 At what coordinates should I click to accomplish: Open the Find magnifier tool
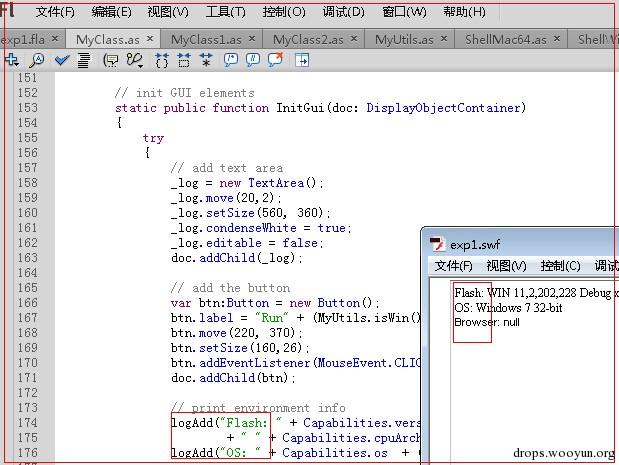37,60
